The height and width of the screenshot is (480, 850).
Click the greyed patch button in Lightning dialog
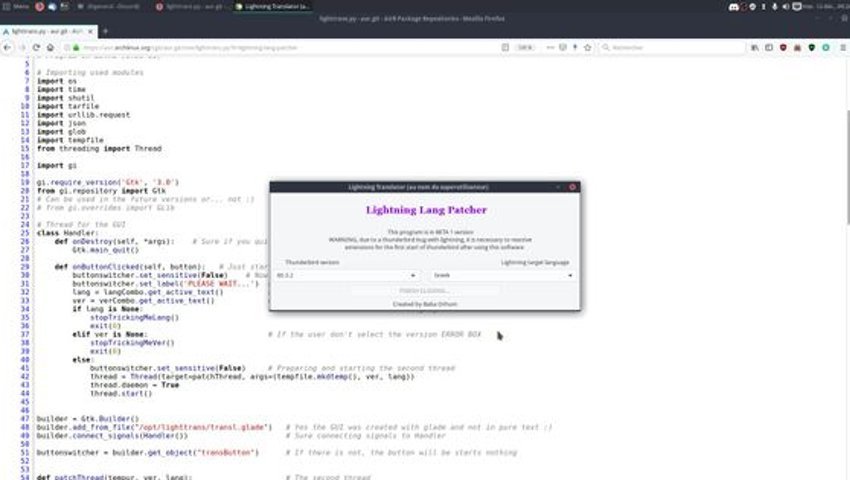coord(424,291)
